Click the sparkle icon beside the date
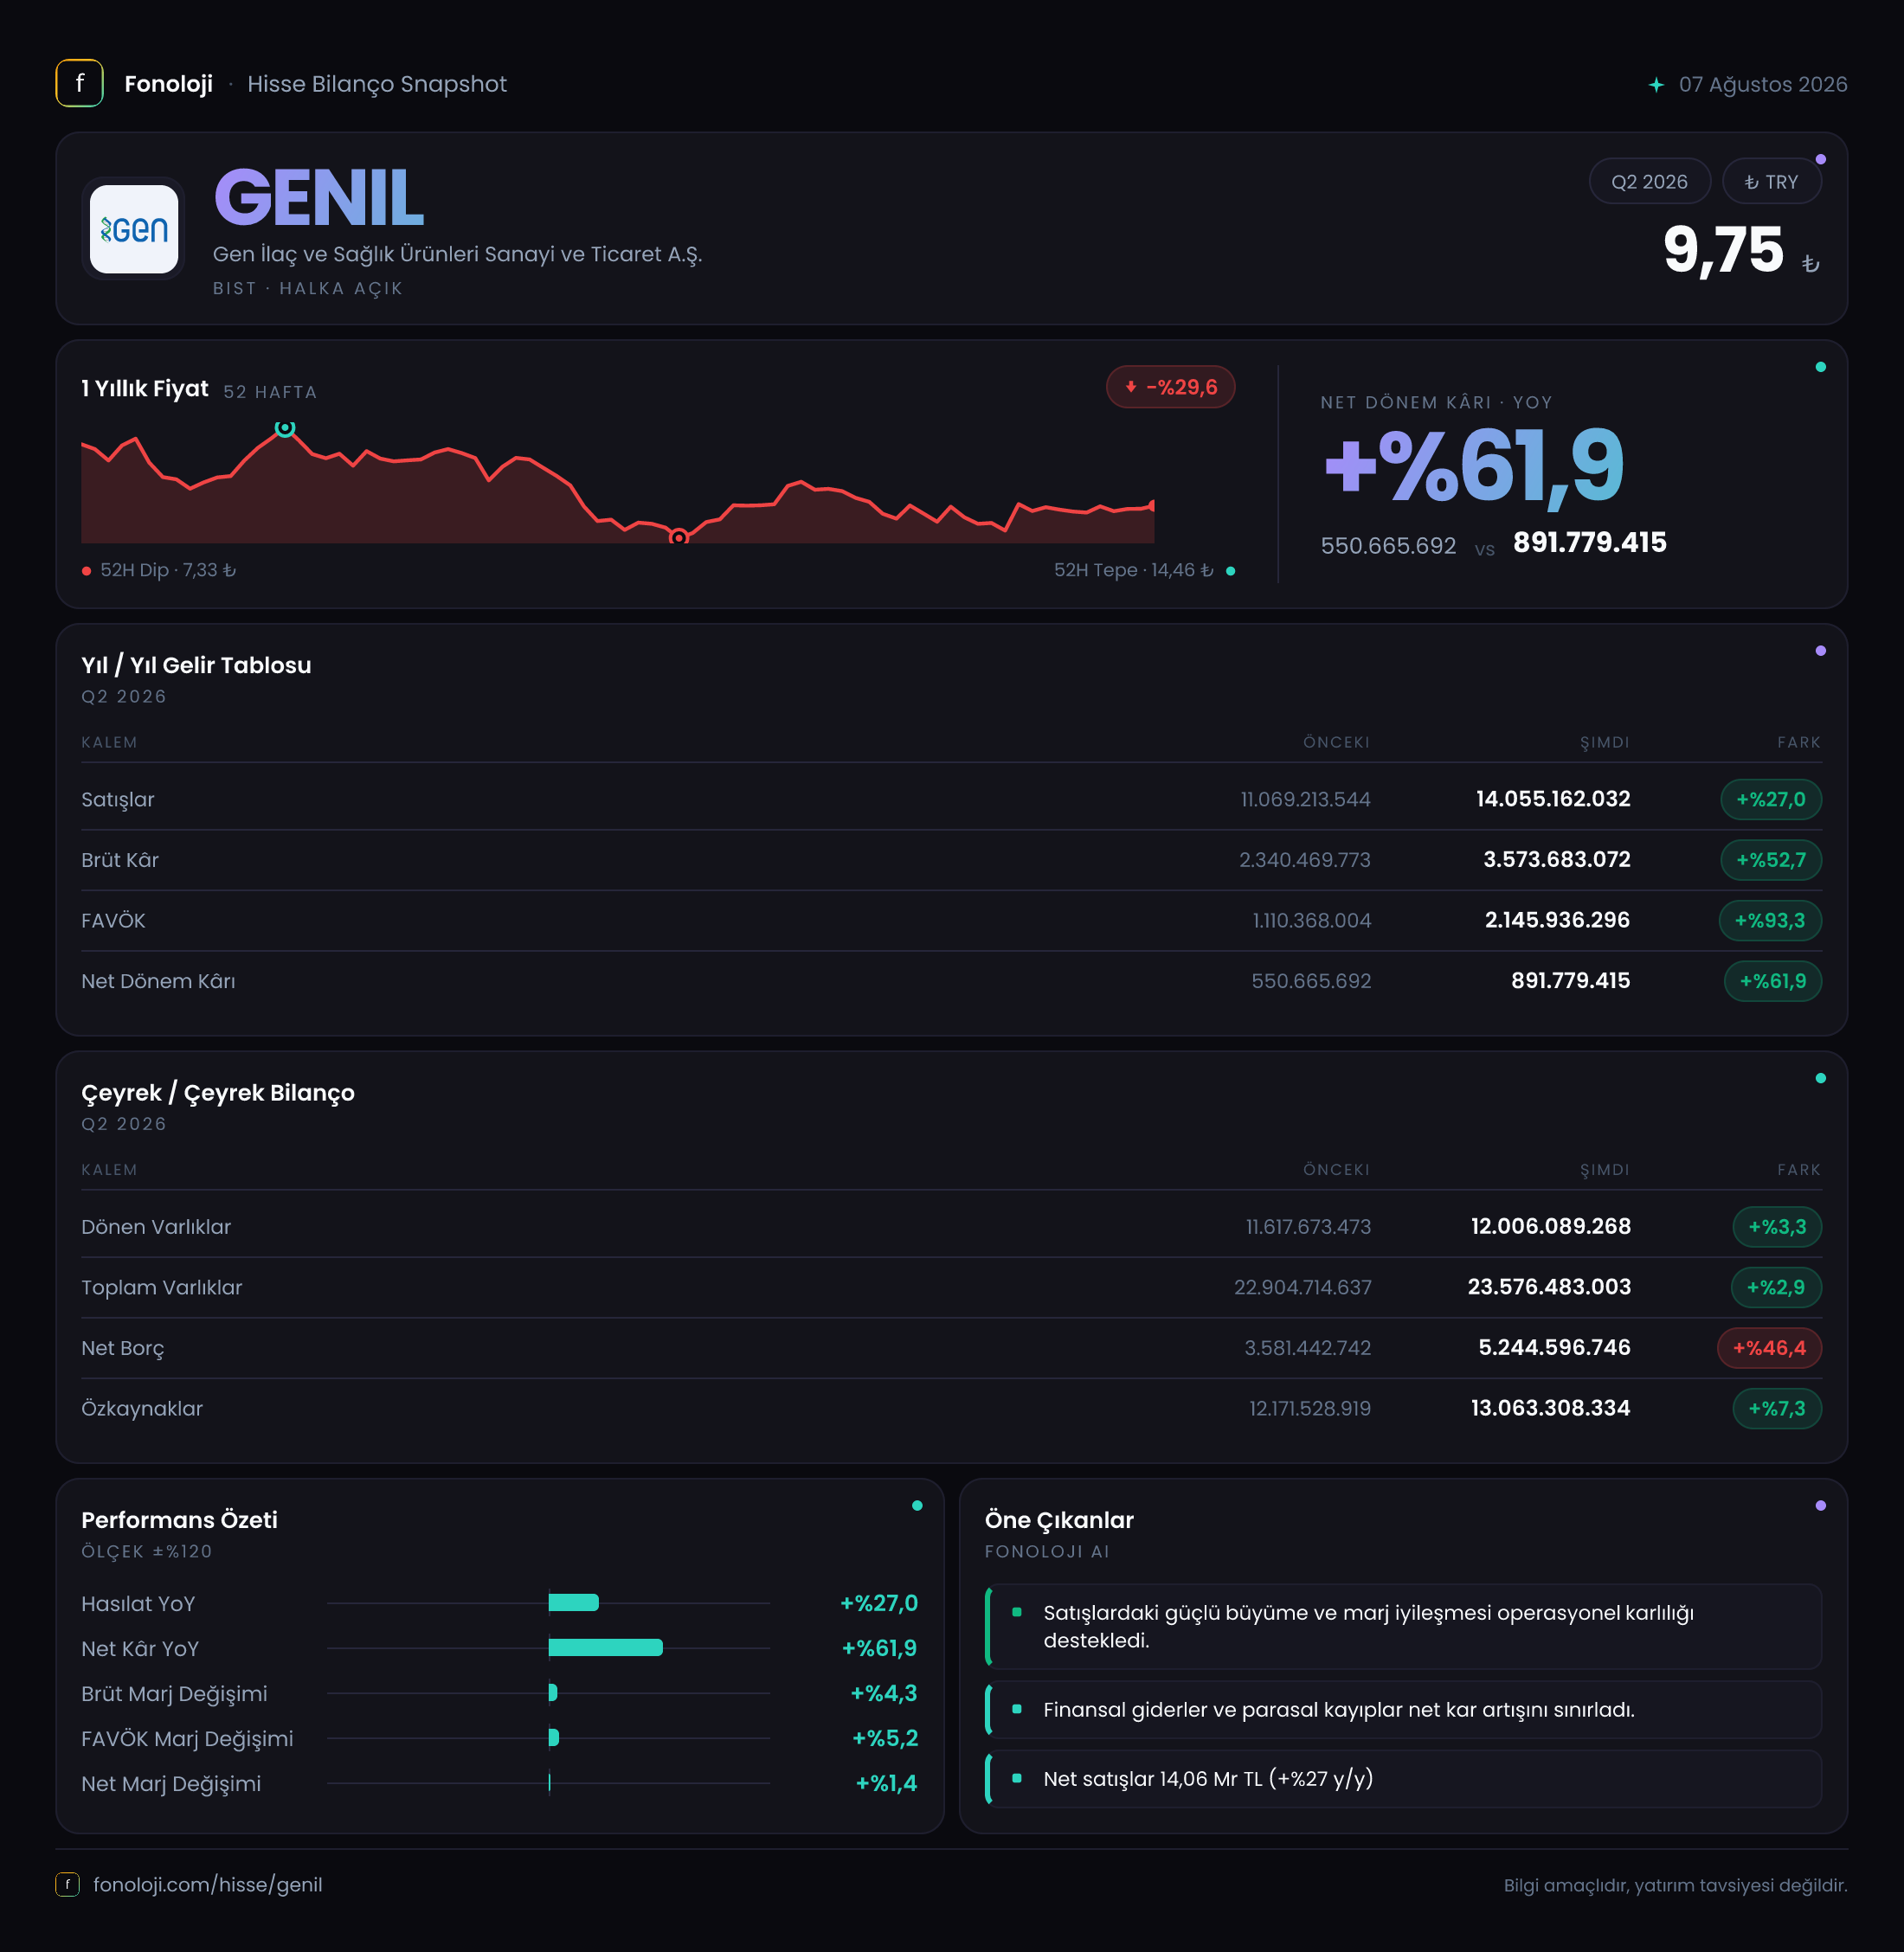Screen dimensions: 1904x1952 [x=1656, y=85]
